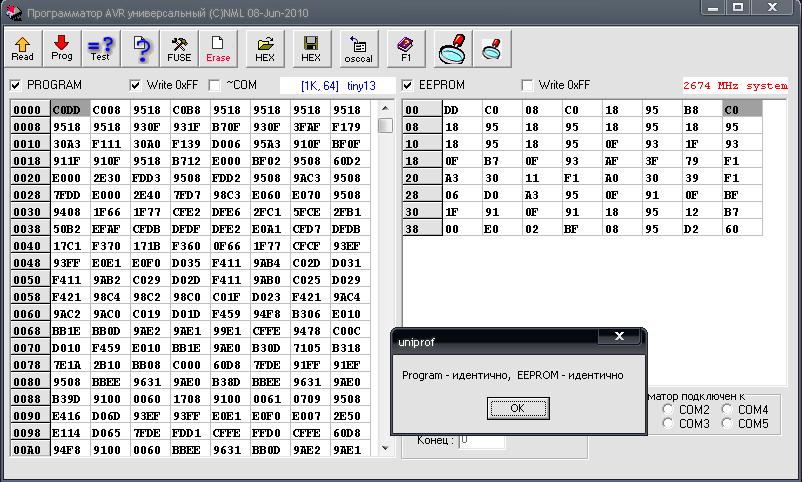Run the Test chip function
Viewport: 802px width, 482px height.
99,47
